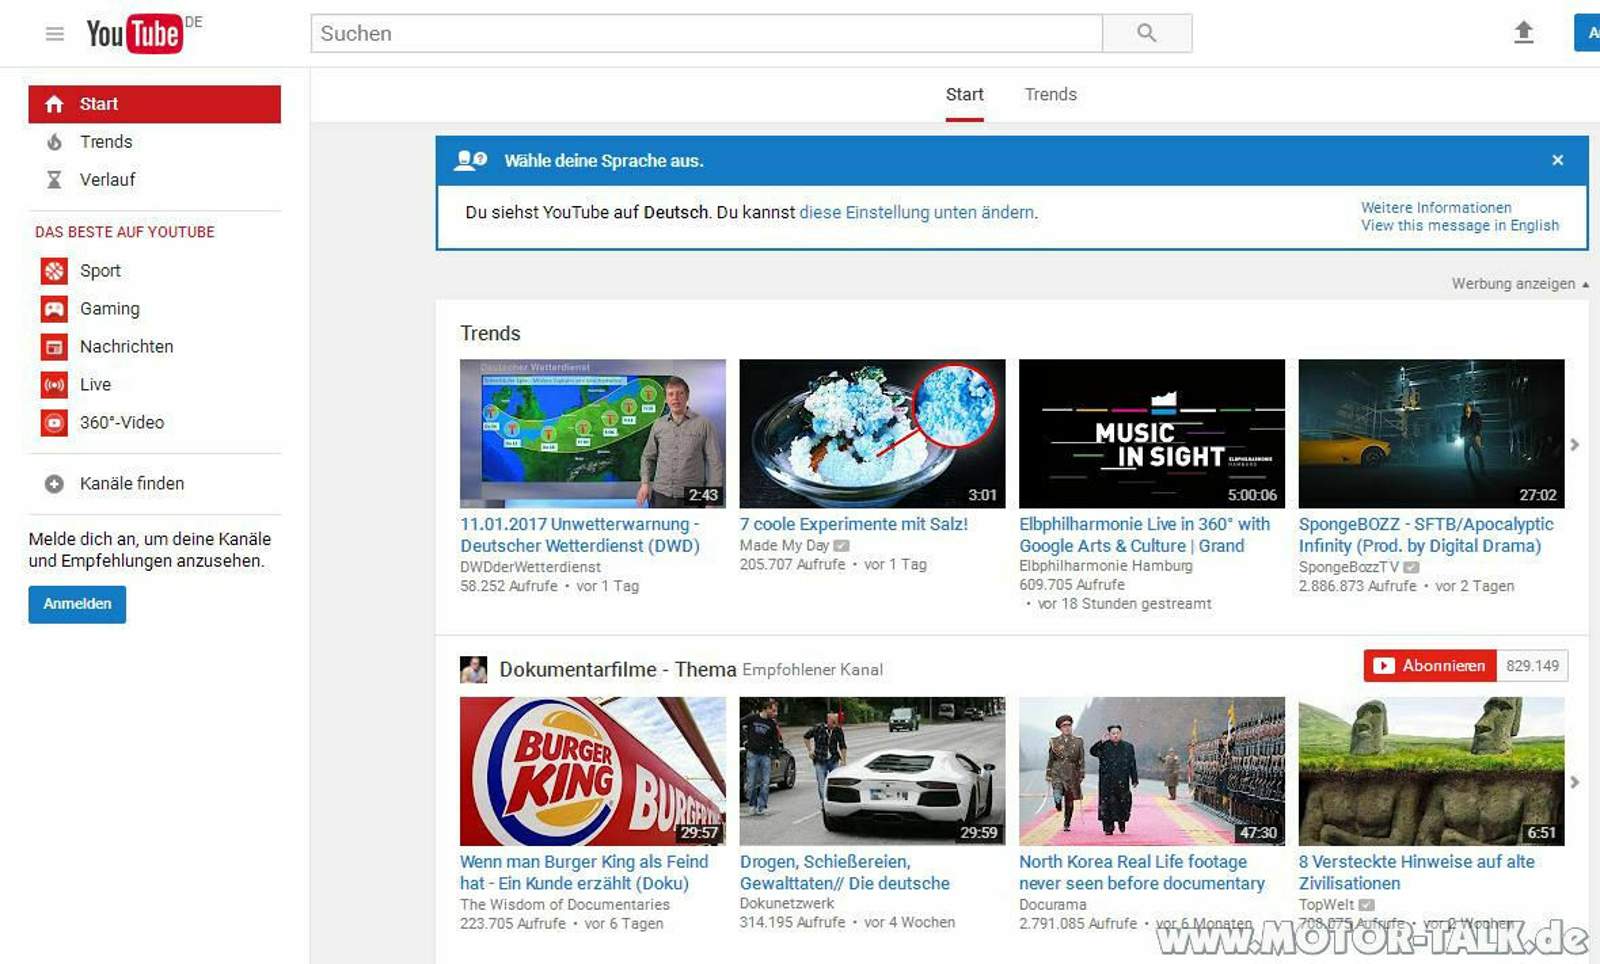Viewport: 1600px width, 964px height.
Task: Click the Dokumentarfilme - Thema heading
Action: 618,670
